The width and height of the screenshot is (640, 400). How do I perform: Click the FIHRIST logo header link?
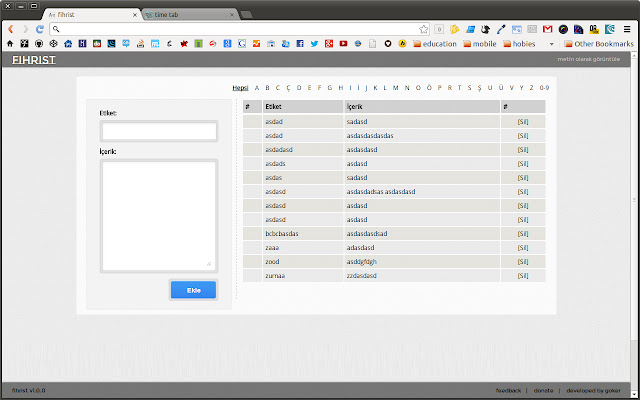point(33,60)
